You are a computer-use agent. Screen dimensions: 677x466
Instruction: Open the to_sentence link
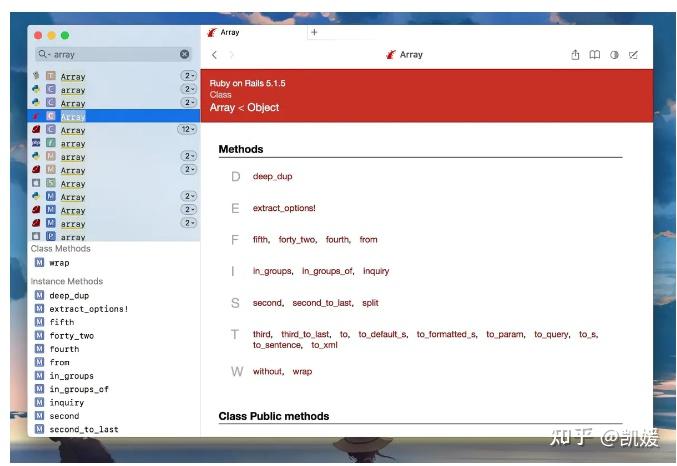click(x=276, y=345)
